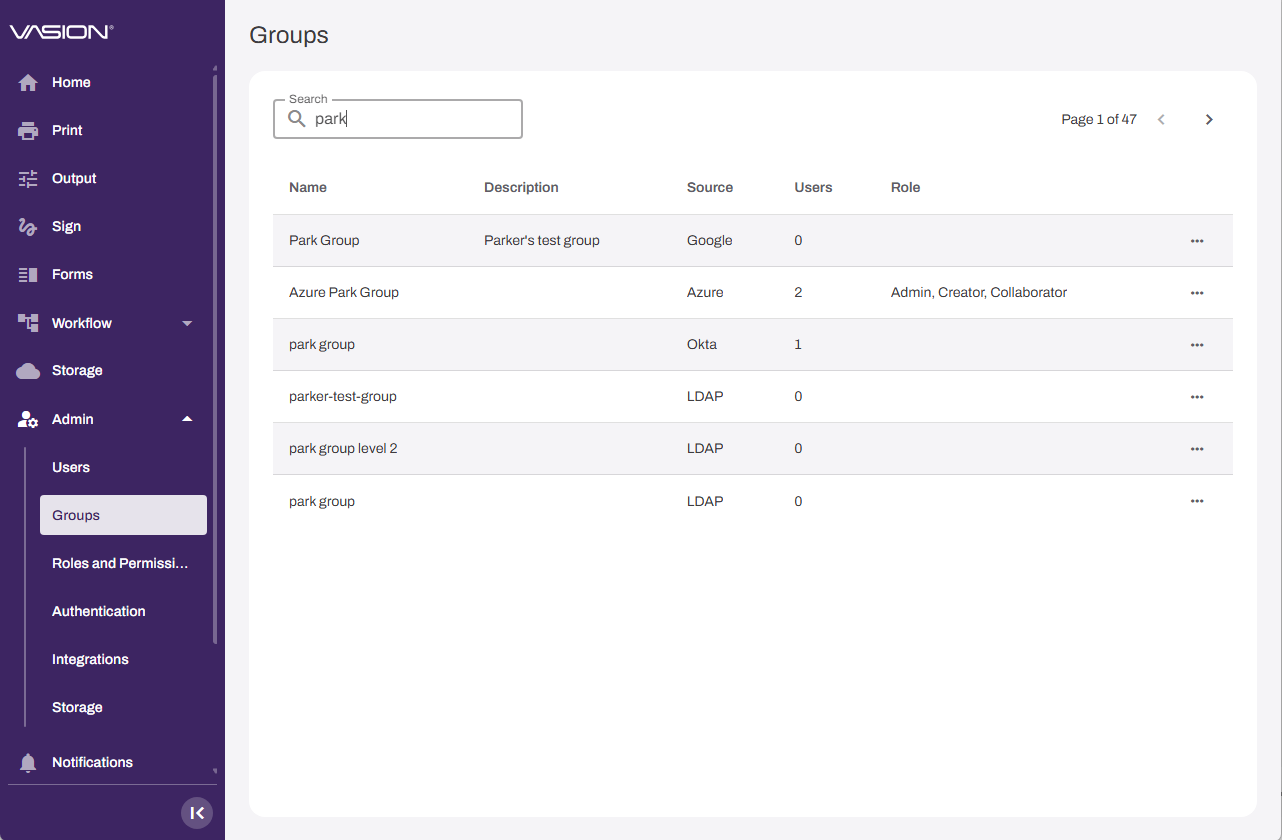This screenshot has height=840, width=1282.
Task: Click into the Search field containing 'park'
Action: (398, 119)
